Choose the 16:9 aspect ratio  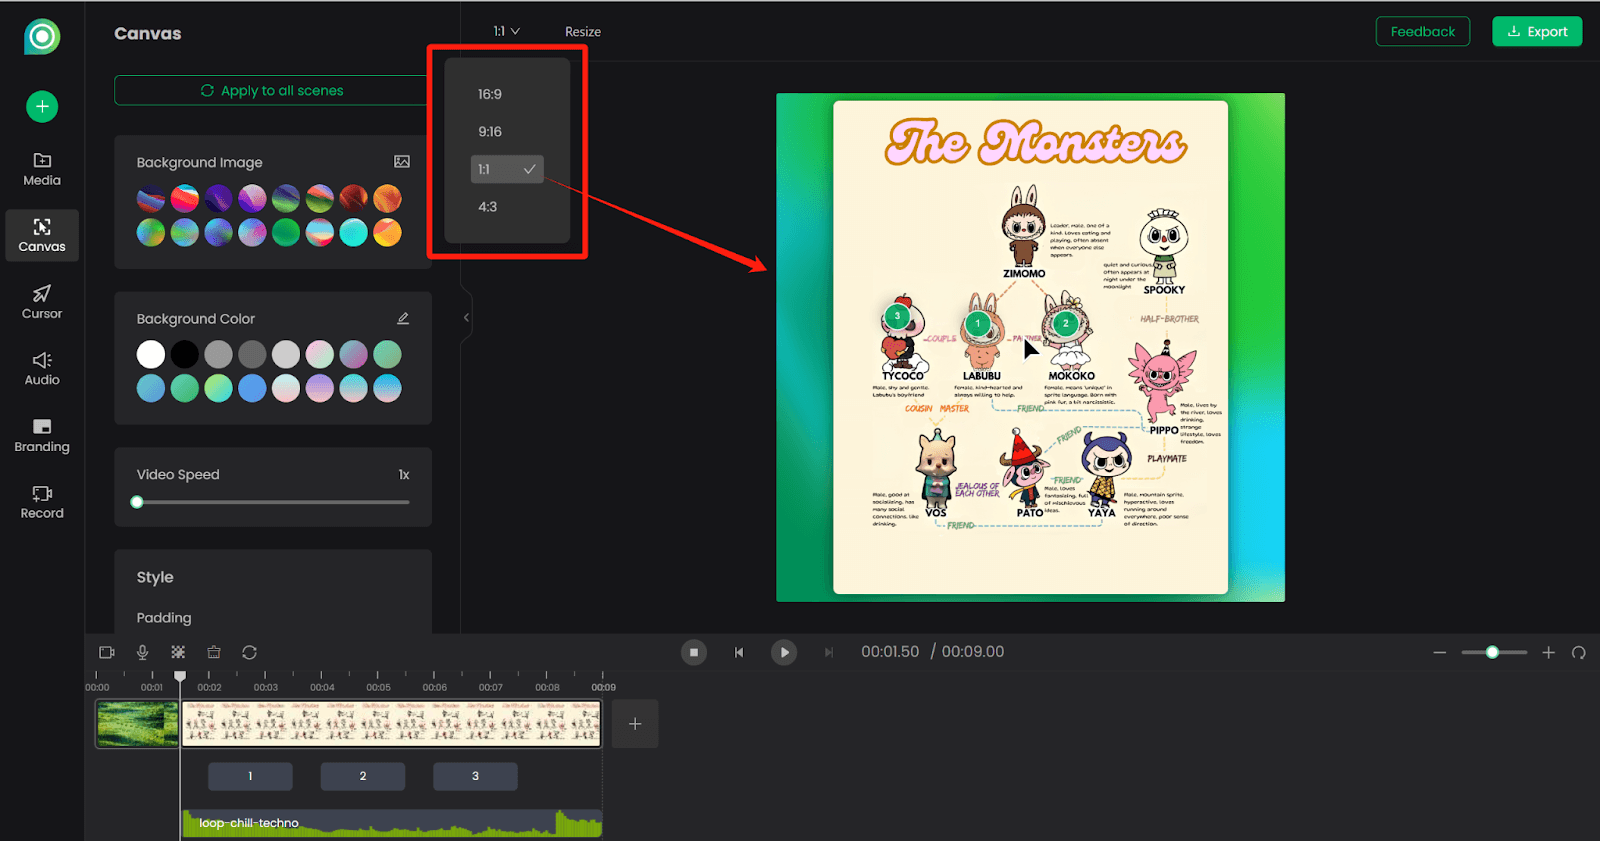point(490,94)
